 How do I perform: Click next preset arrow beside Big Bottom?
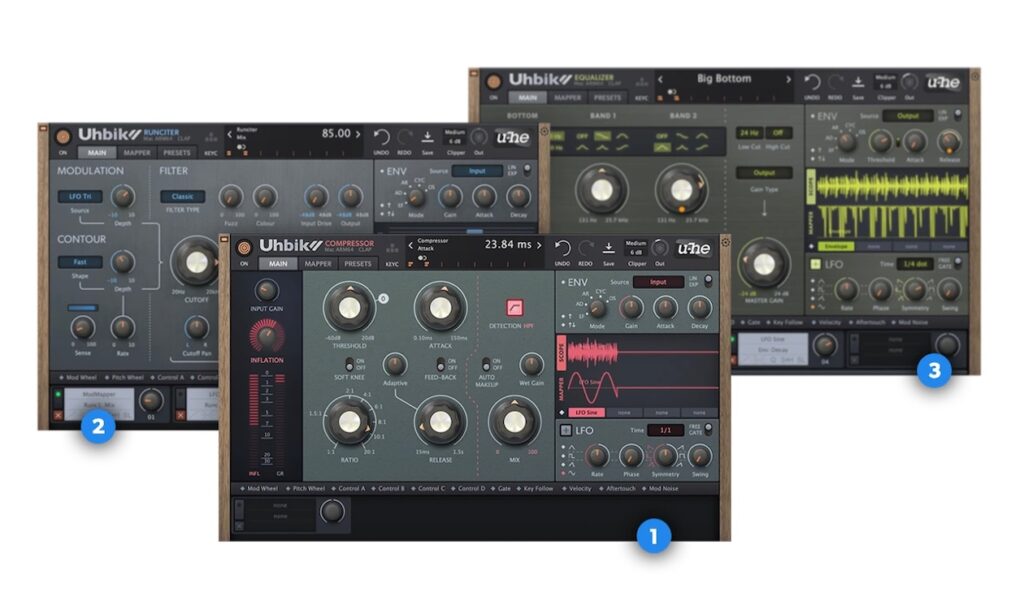click(788, 78)
